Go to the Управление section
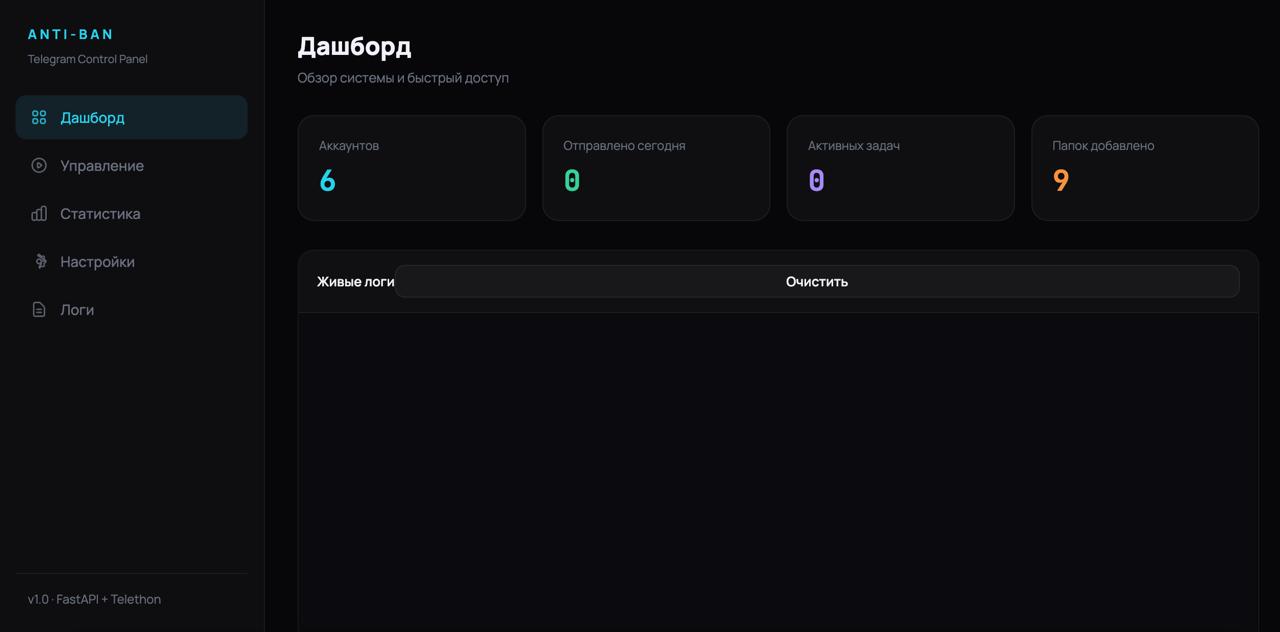This screenshot has width=1280, height=632. pyautogui.click(x=131, y=165)
